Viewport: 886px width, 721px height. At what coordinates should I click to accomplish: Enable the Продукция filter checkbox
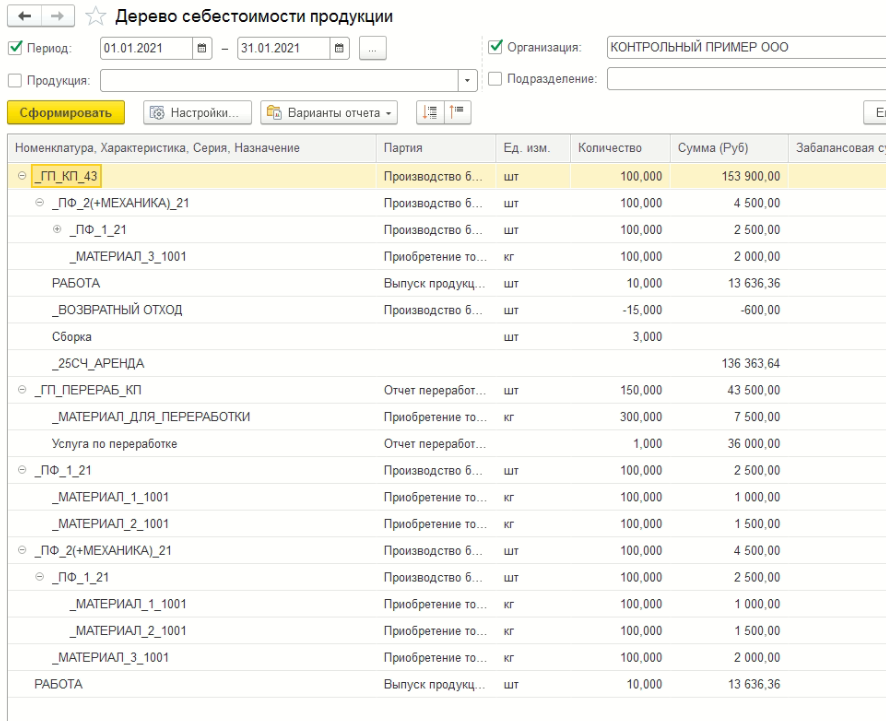[13, 80]
